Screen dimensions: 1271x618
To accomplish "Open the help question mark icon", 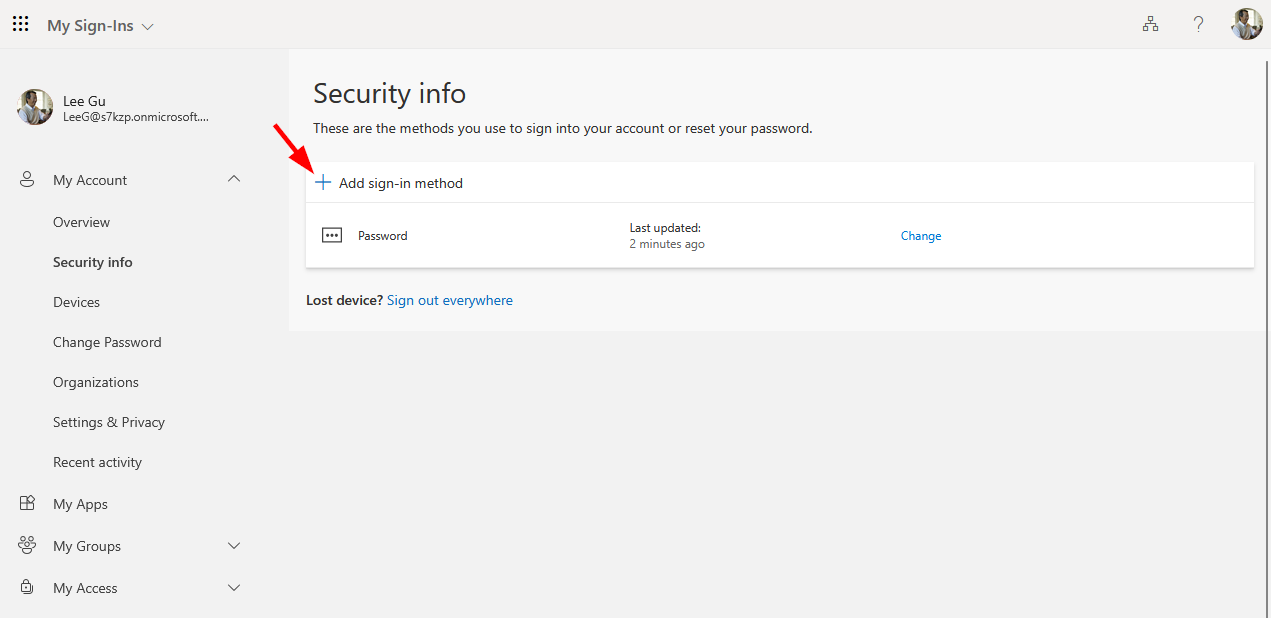I will click(1198, 25).
